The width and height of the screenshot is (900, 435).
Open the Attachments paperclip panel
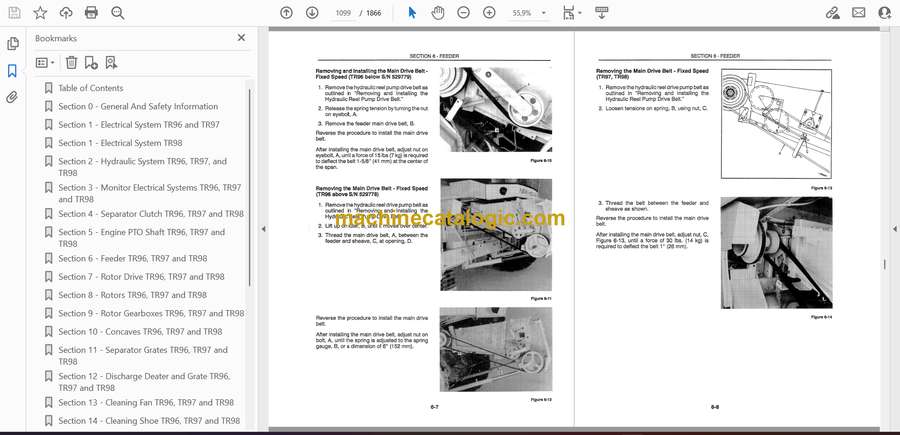pyautogui.click(x=12, y=97)
